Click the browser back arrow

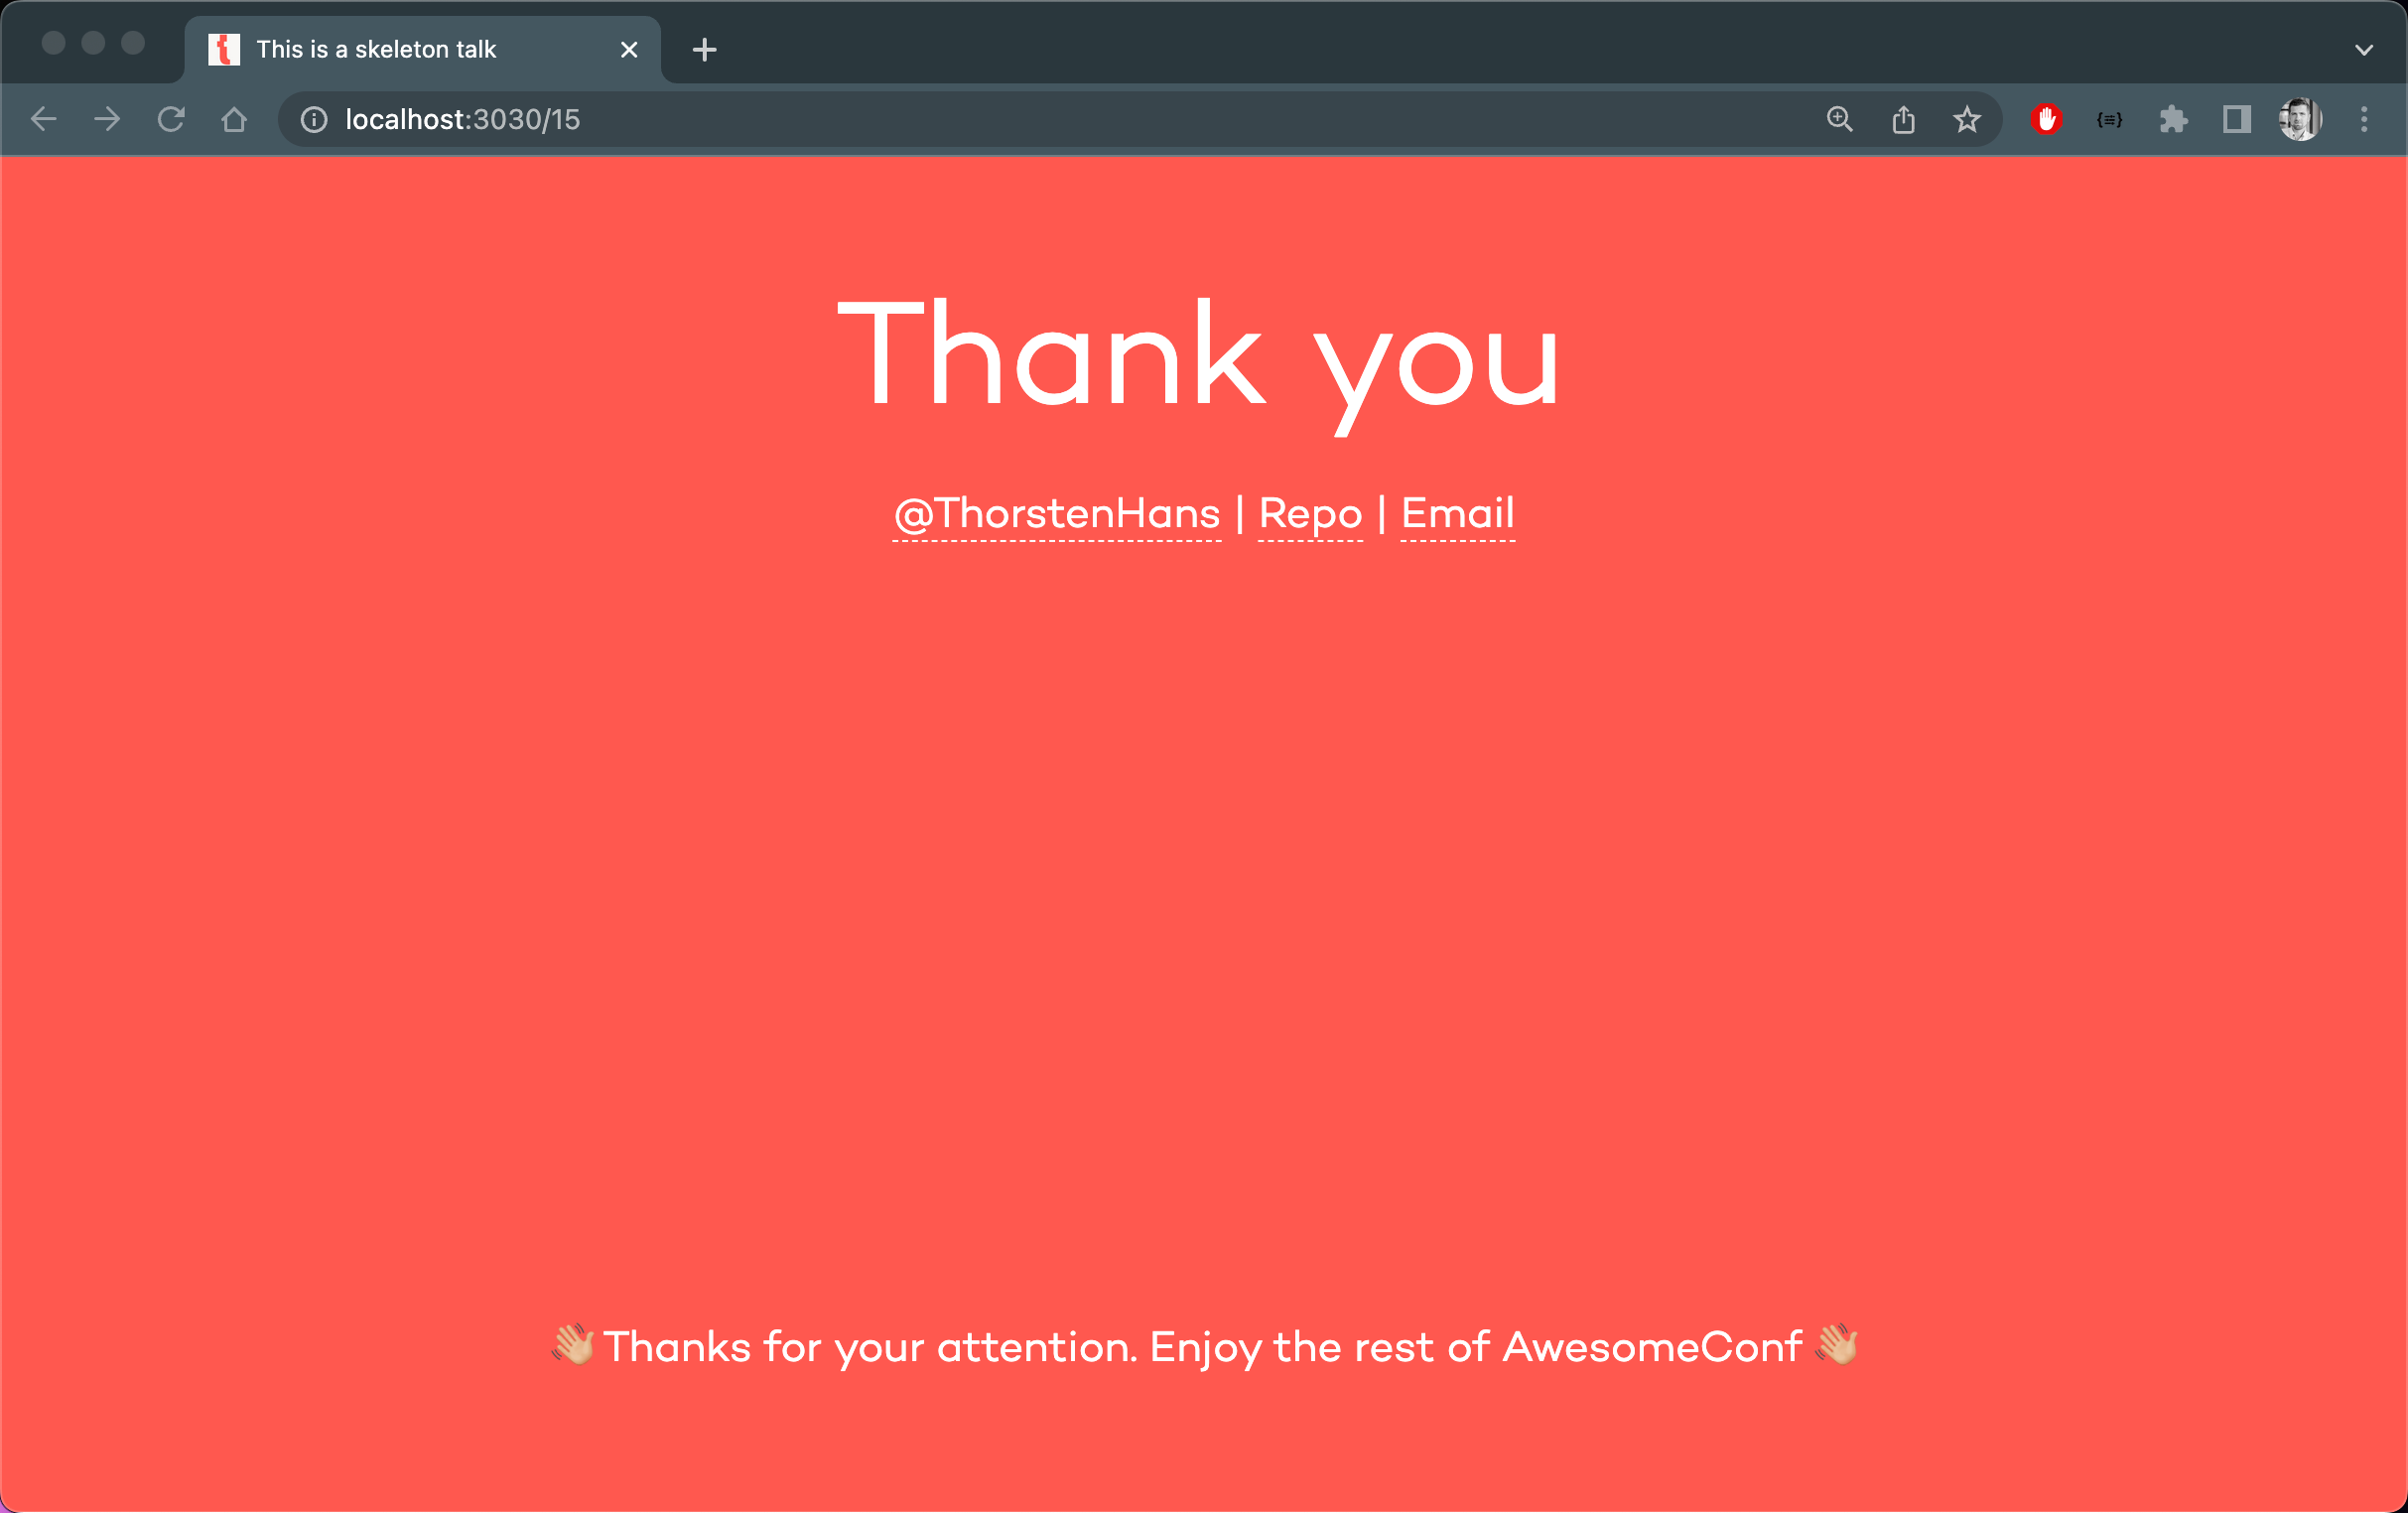point(44,120)
